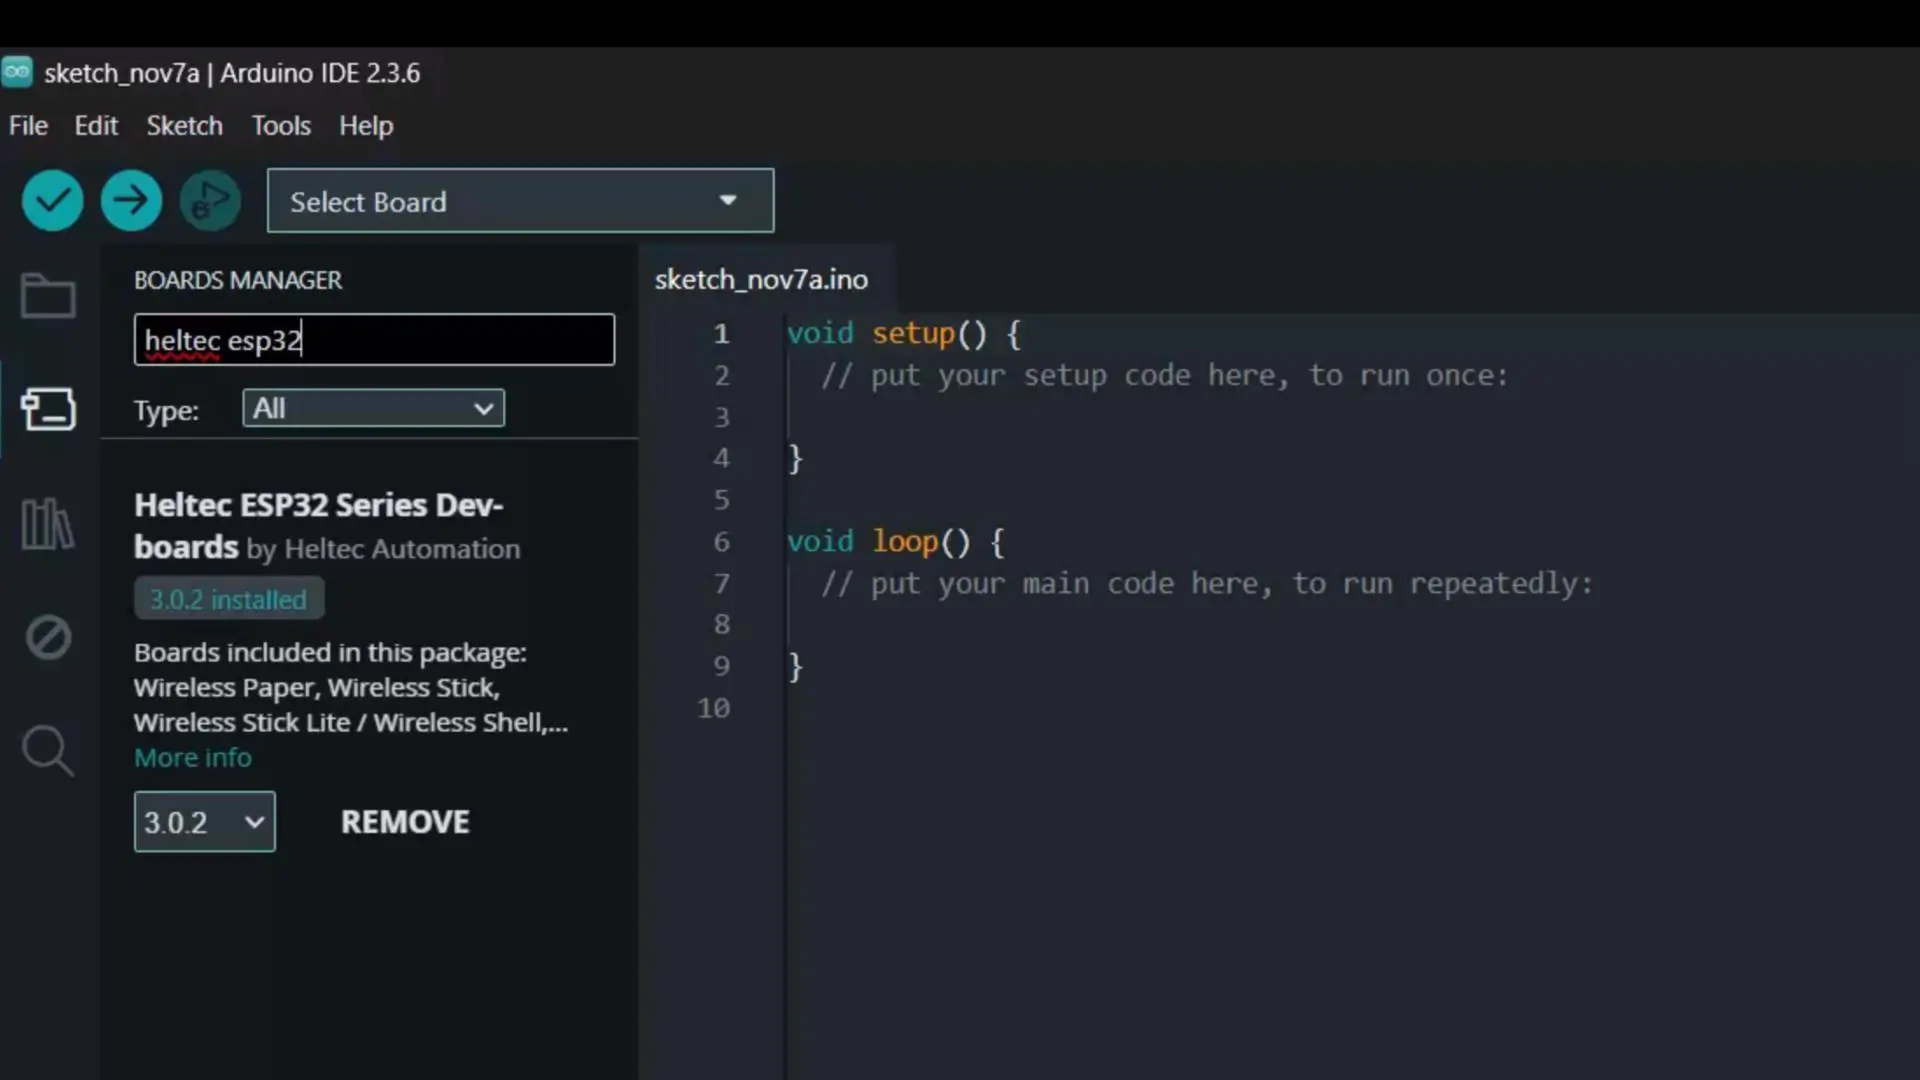The image size is (1920, 1080).
Task: Expand the Type filter dropdown
Action: point(373,409)
